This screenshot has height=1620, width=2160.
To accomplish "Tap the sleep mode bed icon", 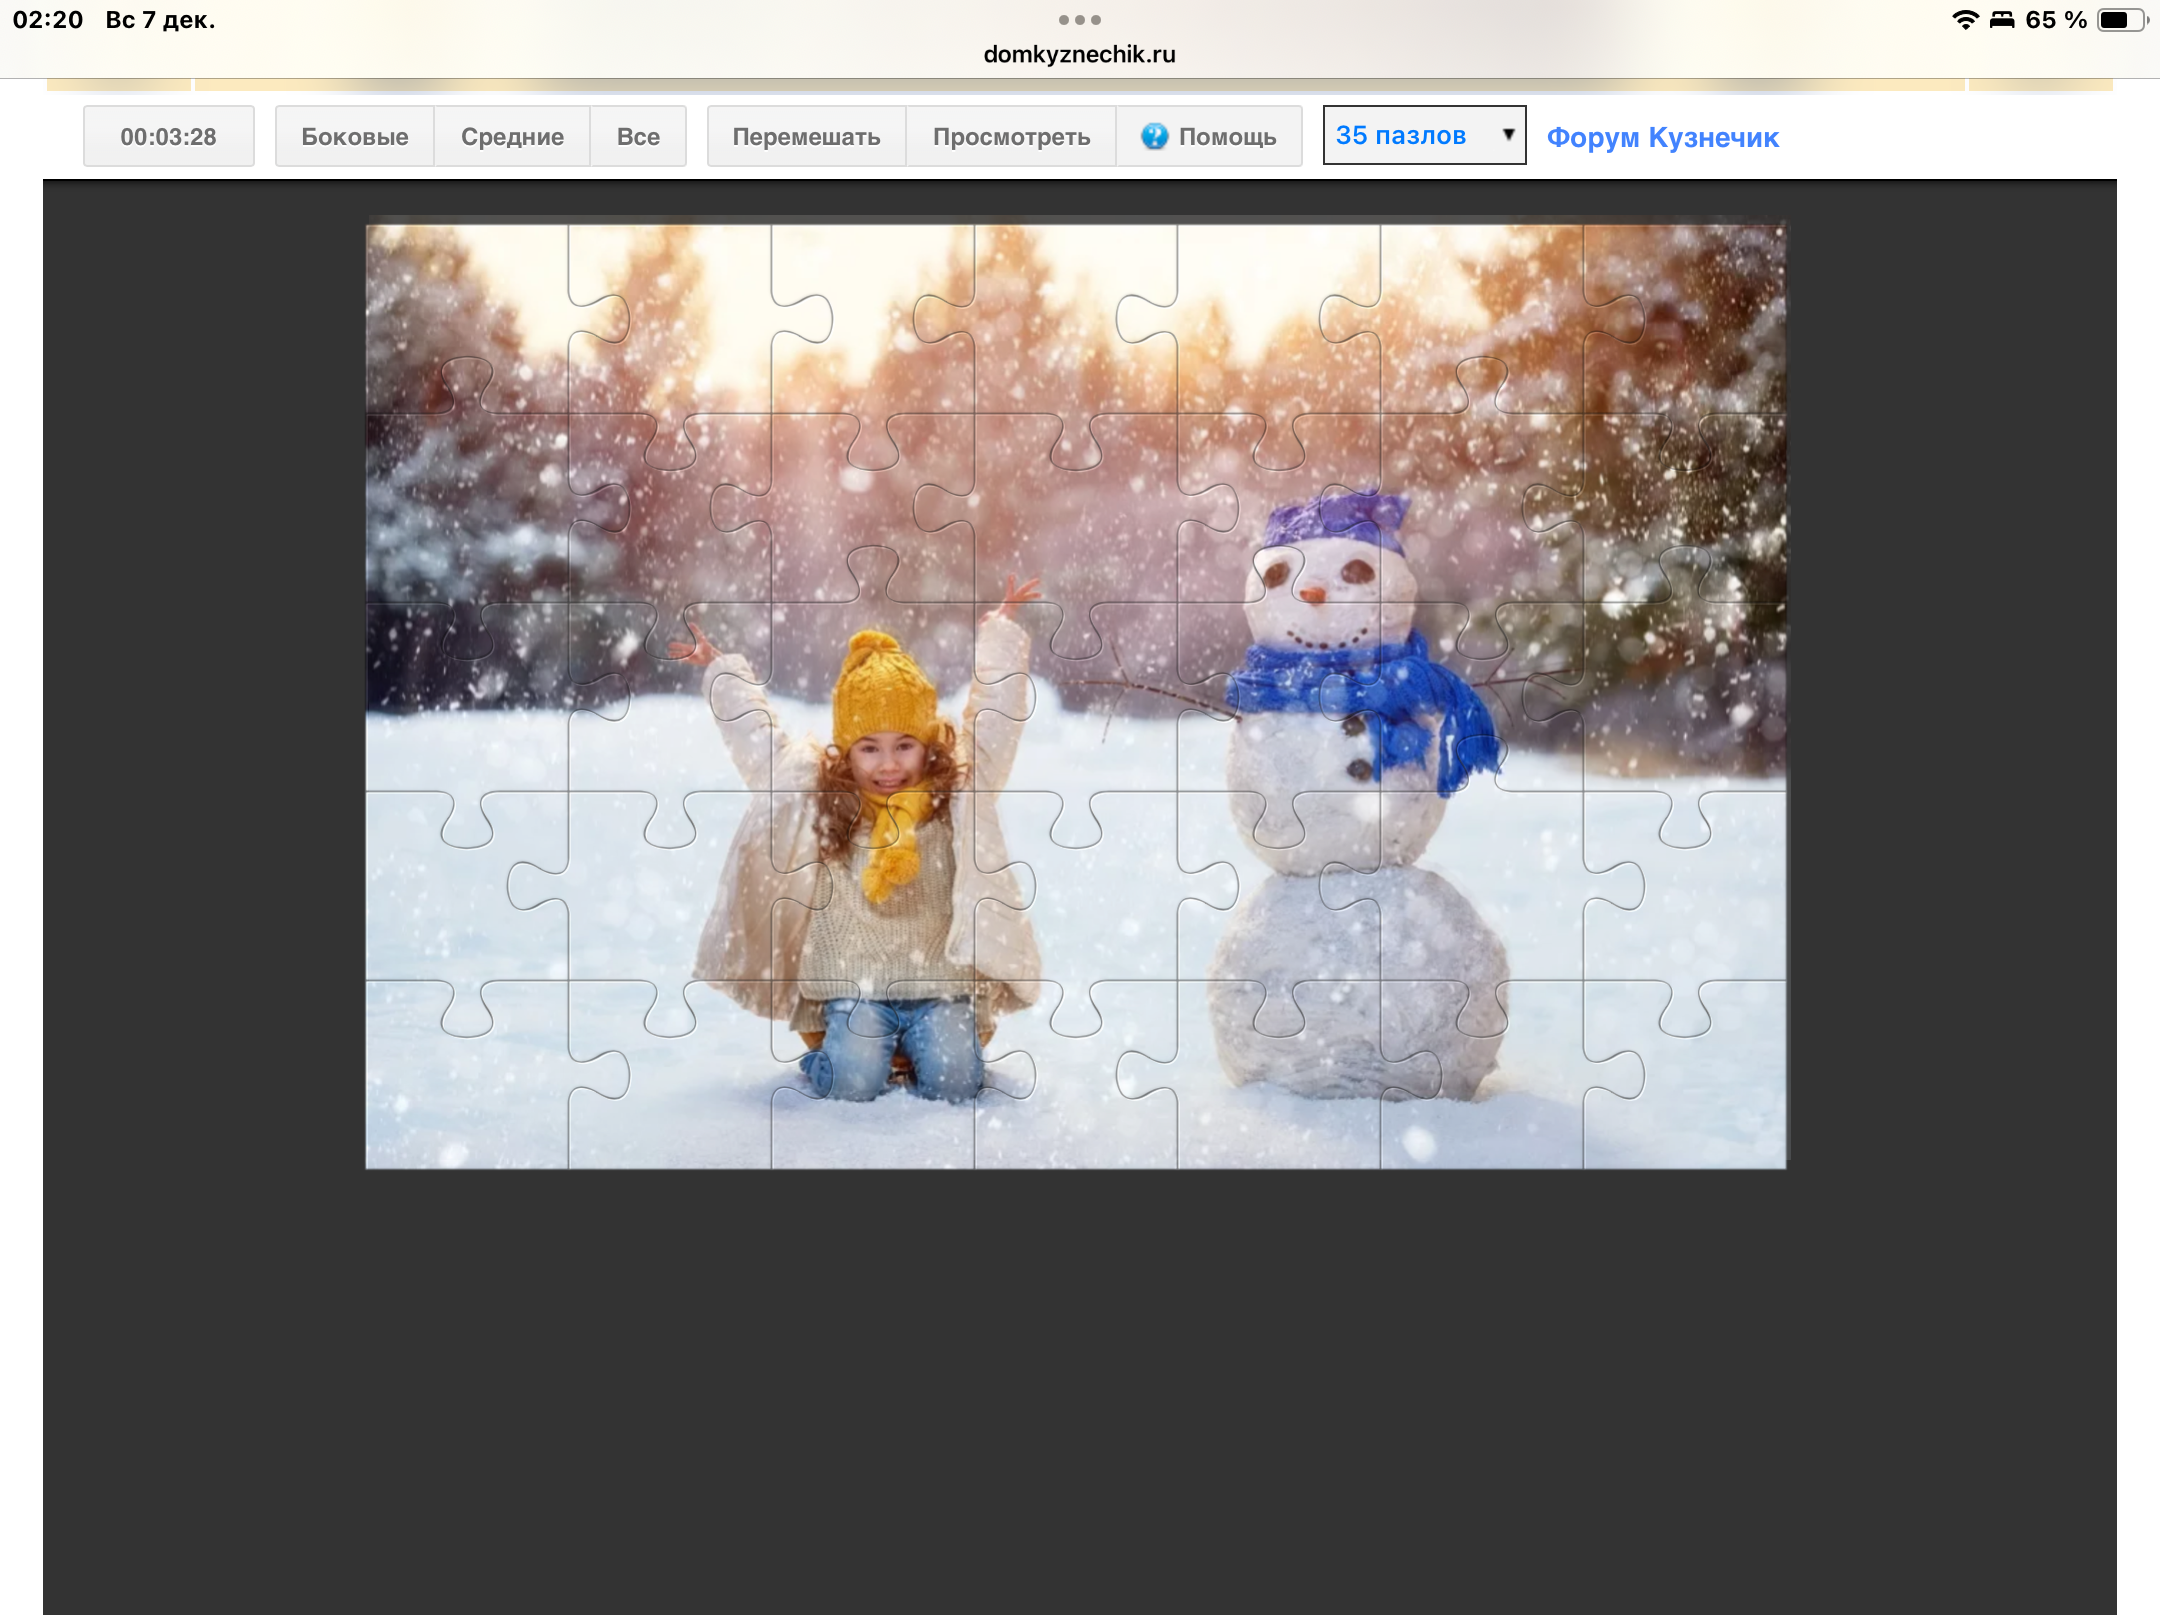I will pyautogui.click(x=2002, y=20).
